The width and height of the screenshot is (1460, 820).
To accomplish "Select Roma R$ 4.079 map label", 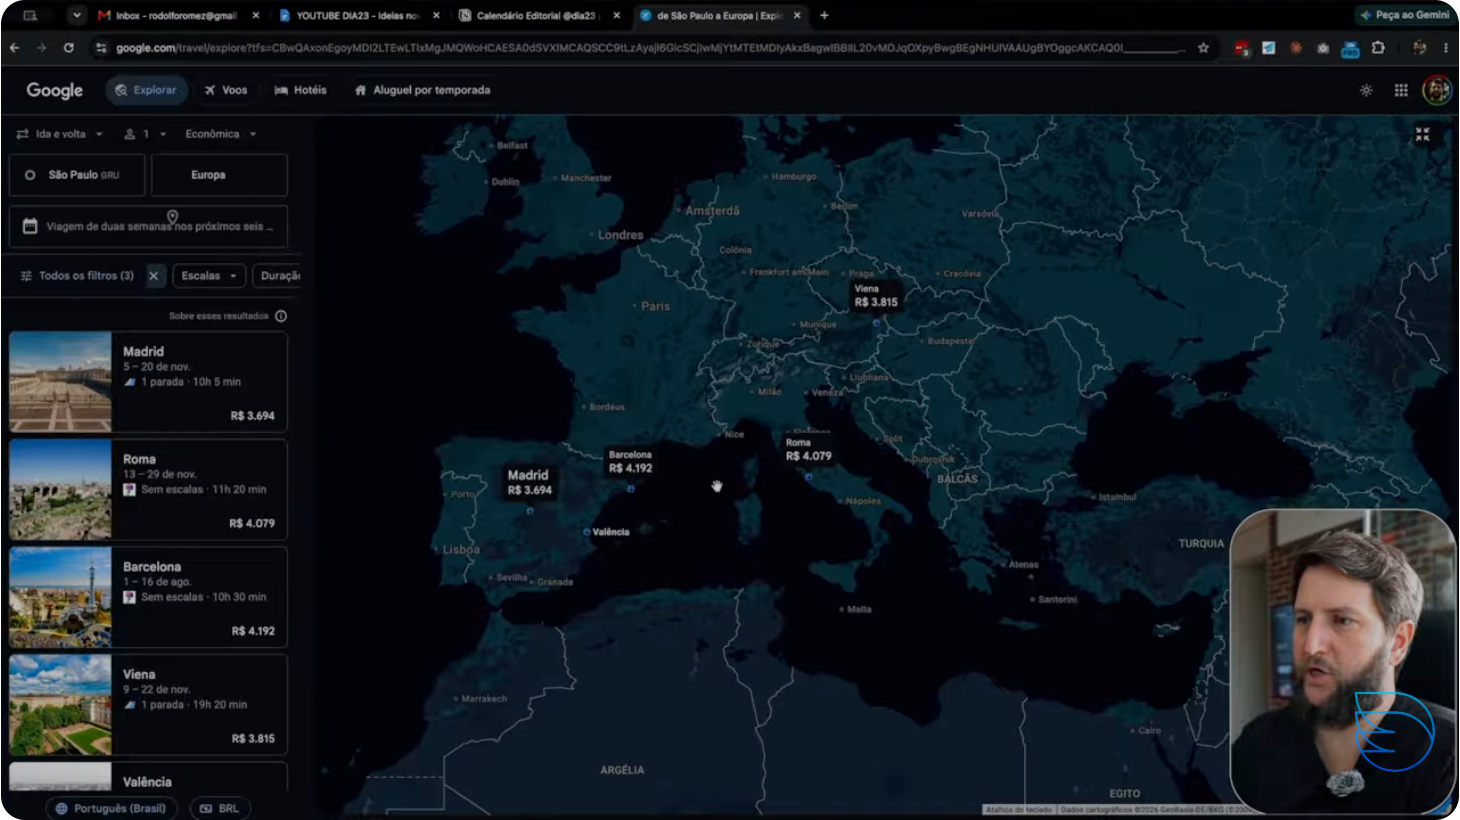I will tap(808, 449).
